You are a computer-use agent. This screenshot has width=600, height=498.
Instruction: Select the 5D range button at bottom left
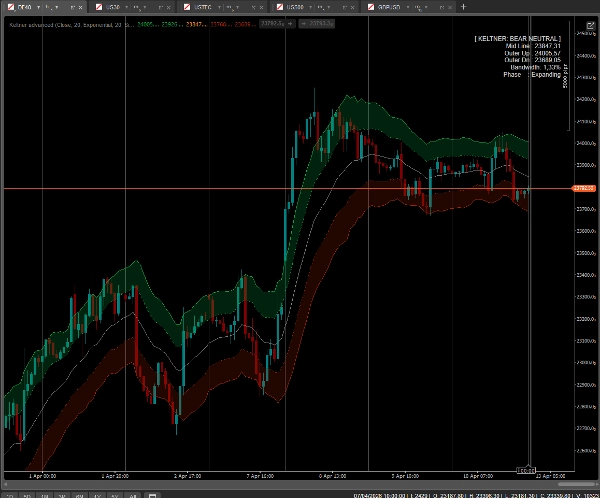tap(28, 494)
